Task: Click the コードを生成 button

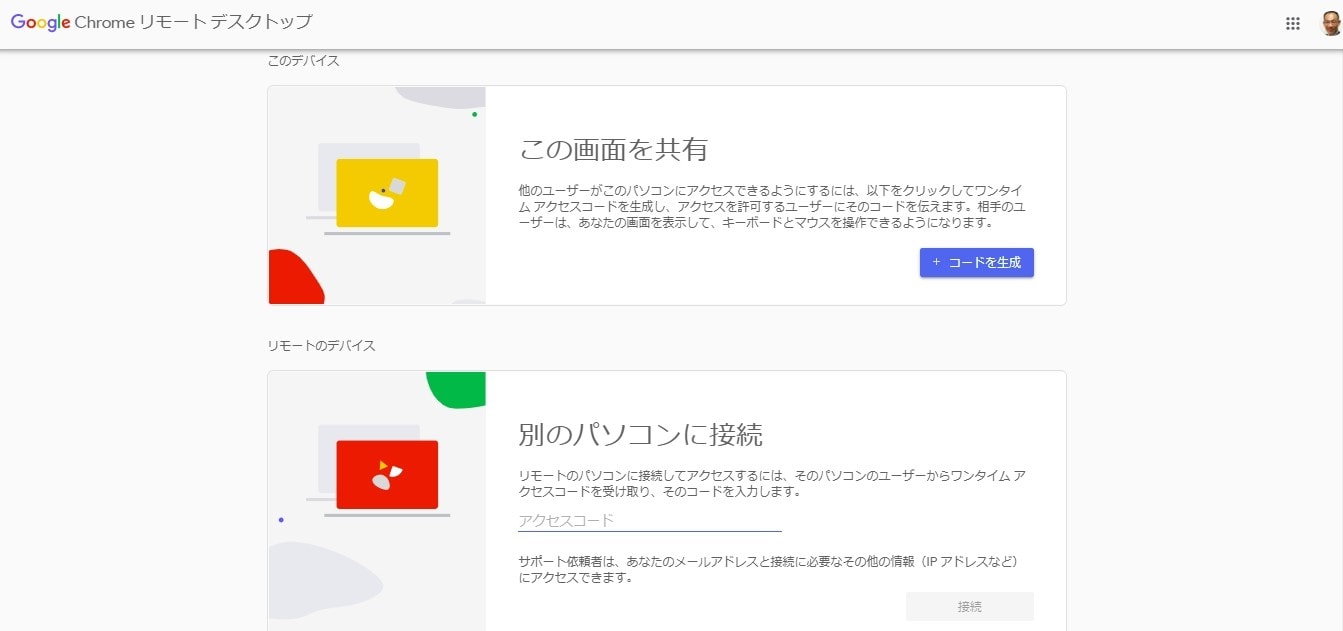Action: [977, 262]
